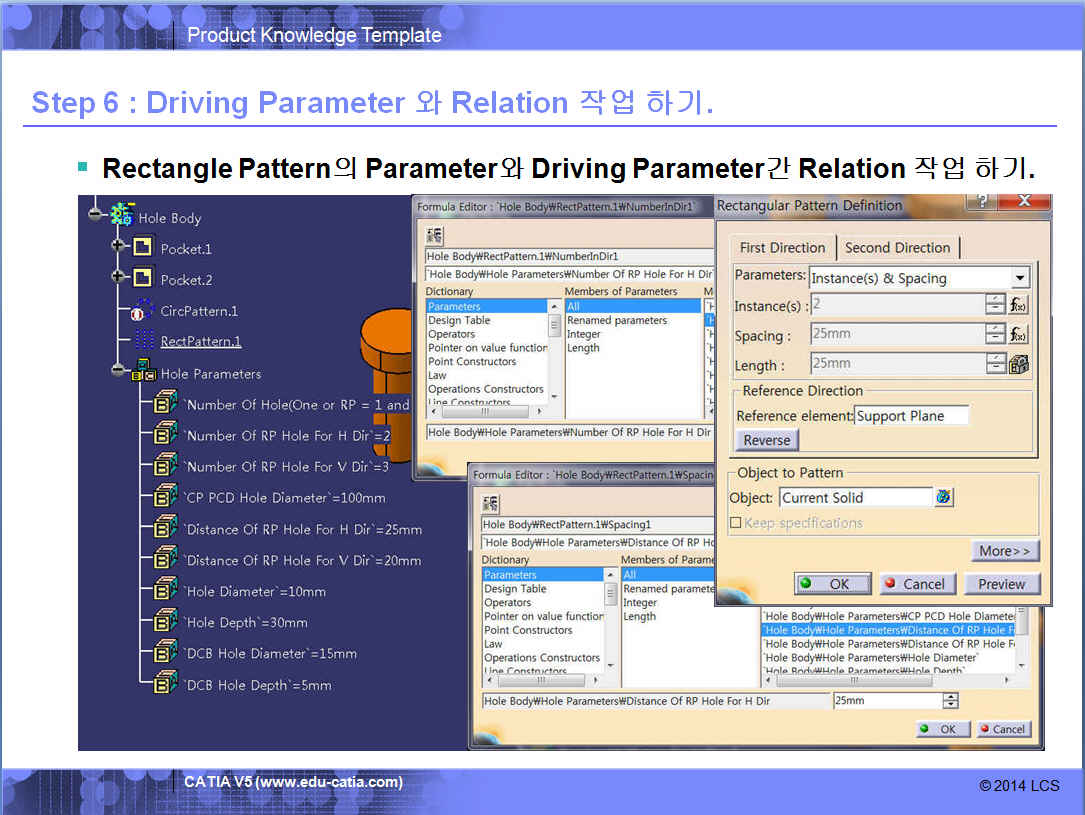Click the incremental icon in NumberInDir1 Formula Editor

pyautogui.click(x=435, y=235)
